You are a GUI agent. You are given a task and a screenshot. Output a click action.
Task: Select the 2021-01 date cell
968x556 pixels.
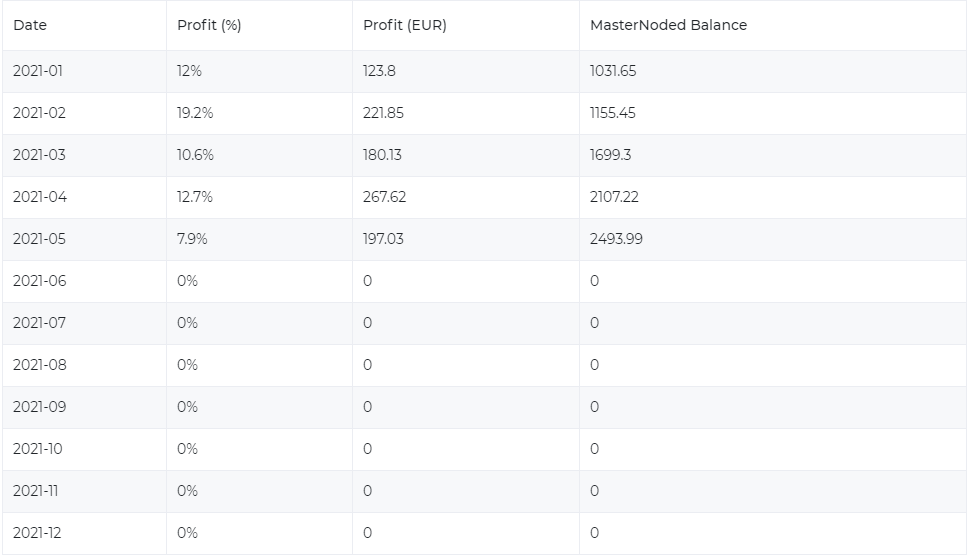[x=38, y=71]
